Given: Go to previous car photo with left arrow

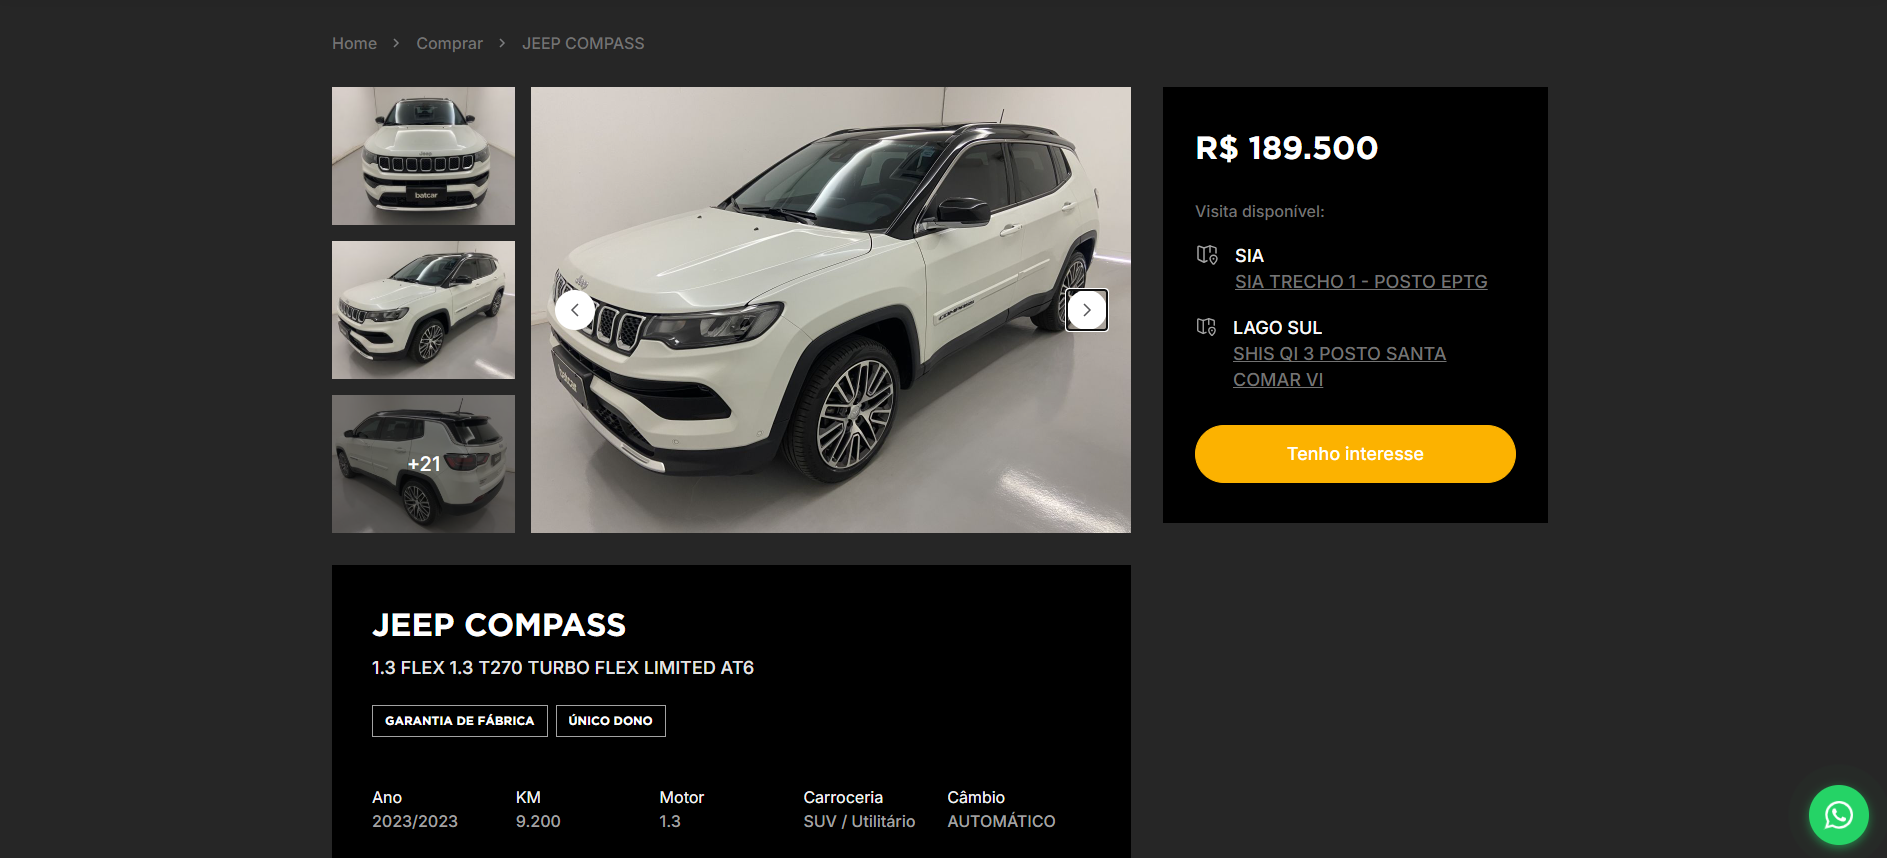Looking at the screenshot, I should pyautogui.click(x=575, y=310).
